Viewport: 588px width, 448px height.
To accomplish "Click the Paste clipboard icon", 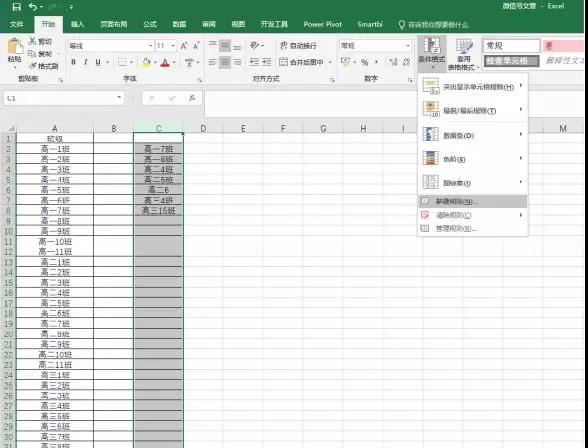I will click(x=15, y=47).
